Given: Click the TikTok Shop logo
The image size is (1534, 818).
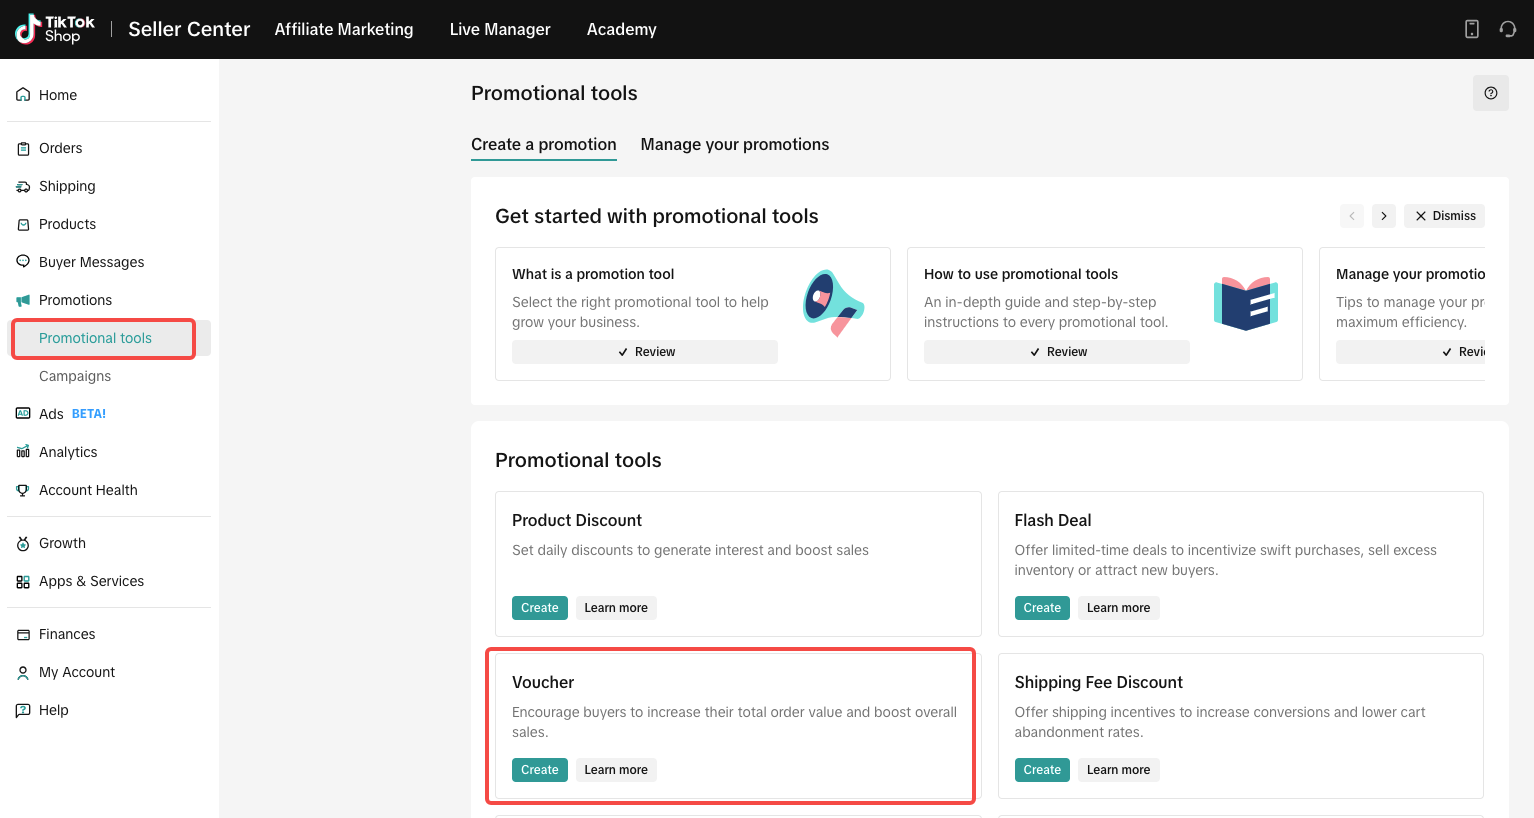Looking at the screenshot, I should 55,29.
